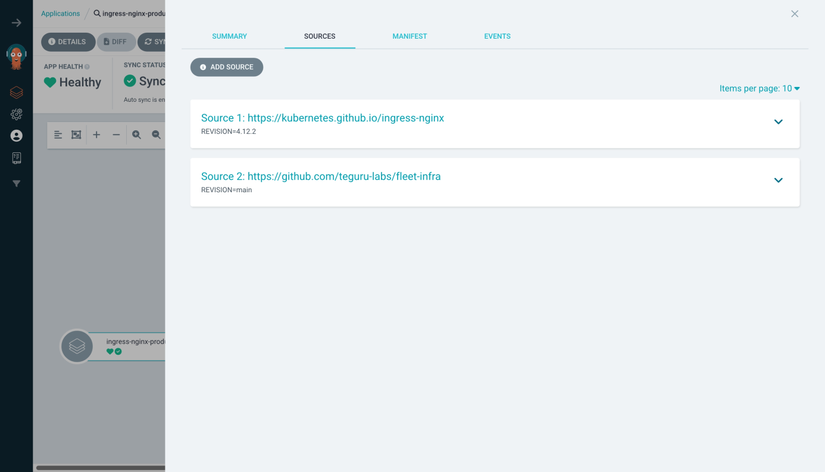This screenshot has width=825, height=472.
Task: Toggle the filter funnel icon in sidebar
Action: 16,183
